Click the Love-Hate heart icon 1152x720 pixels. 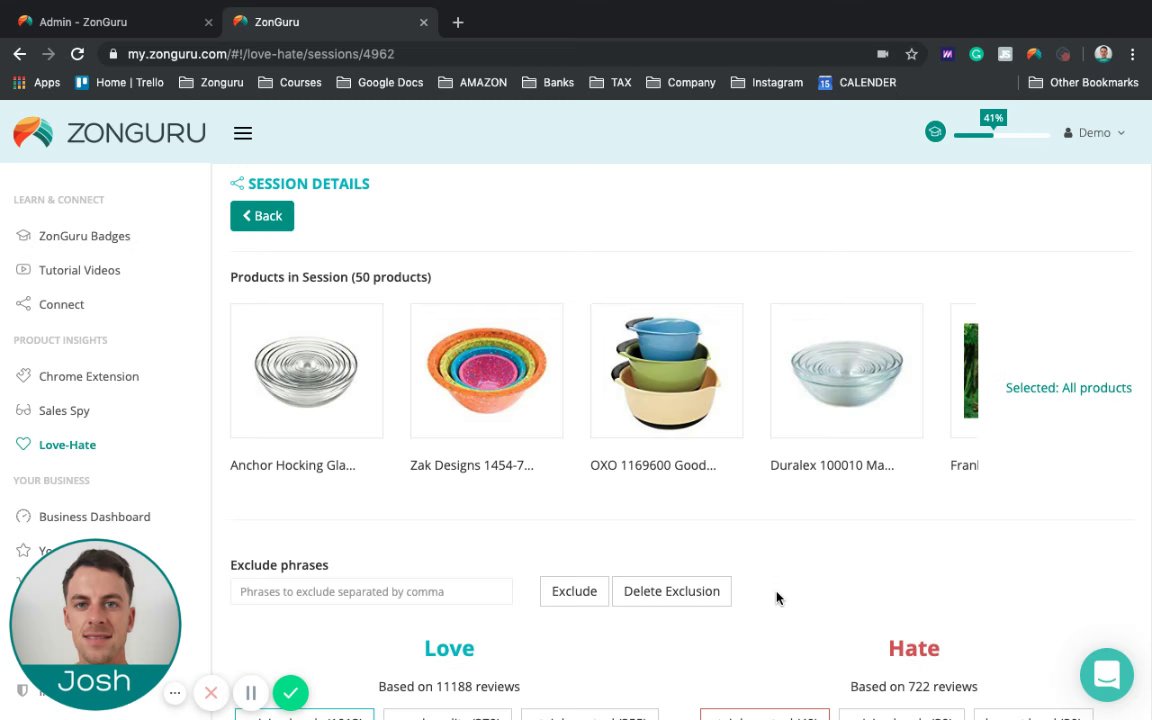coord(23,444)
